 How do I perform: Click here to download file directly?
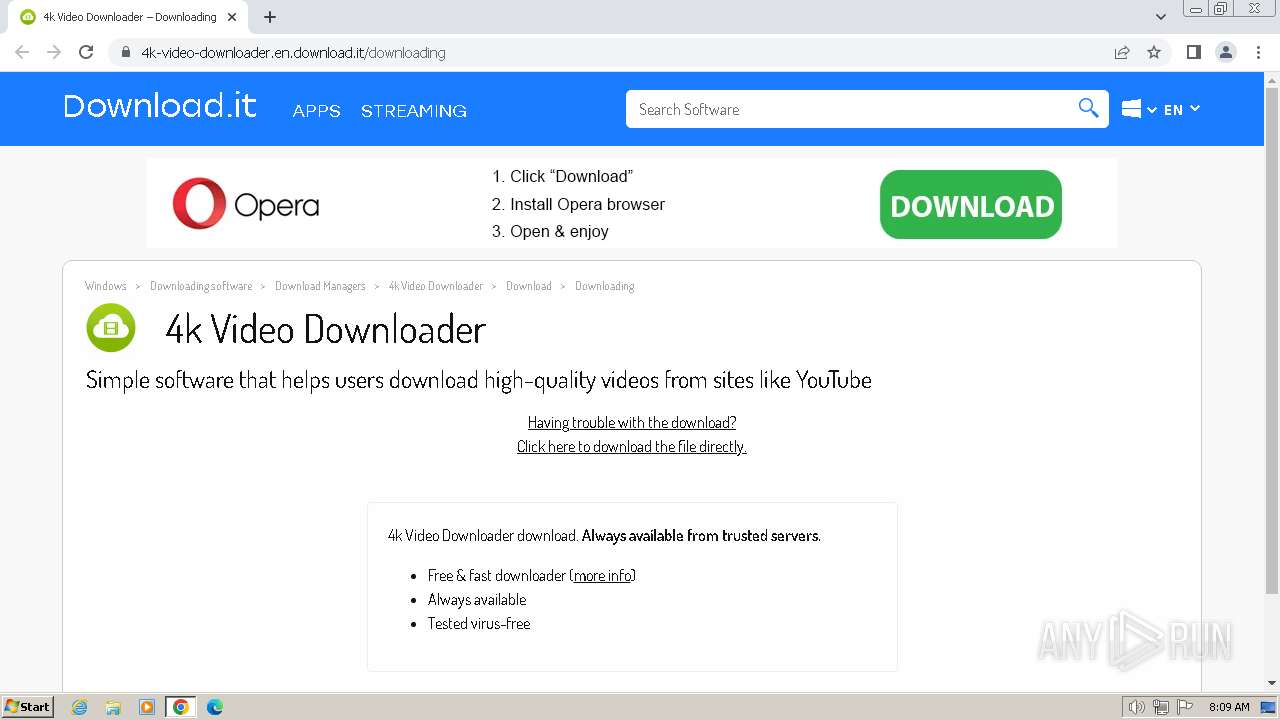pos(632,446)
